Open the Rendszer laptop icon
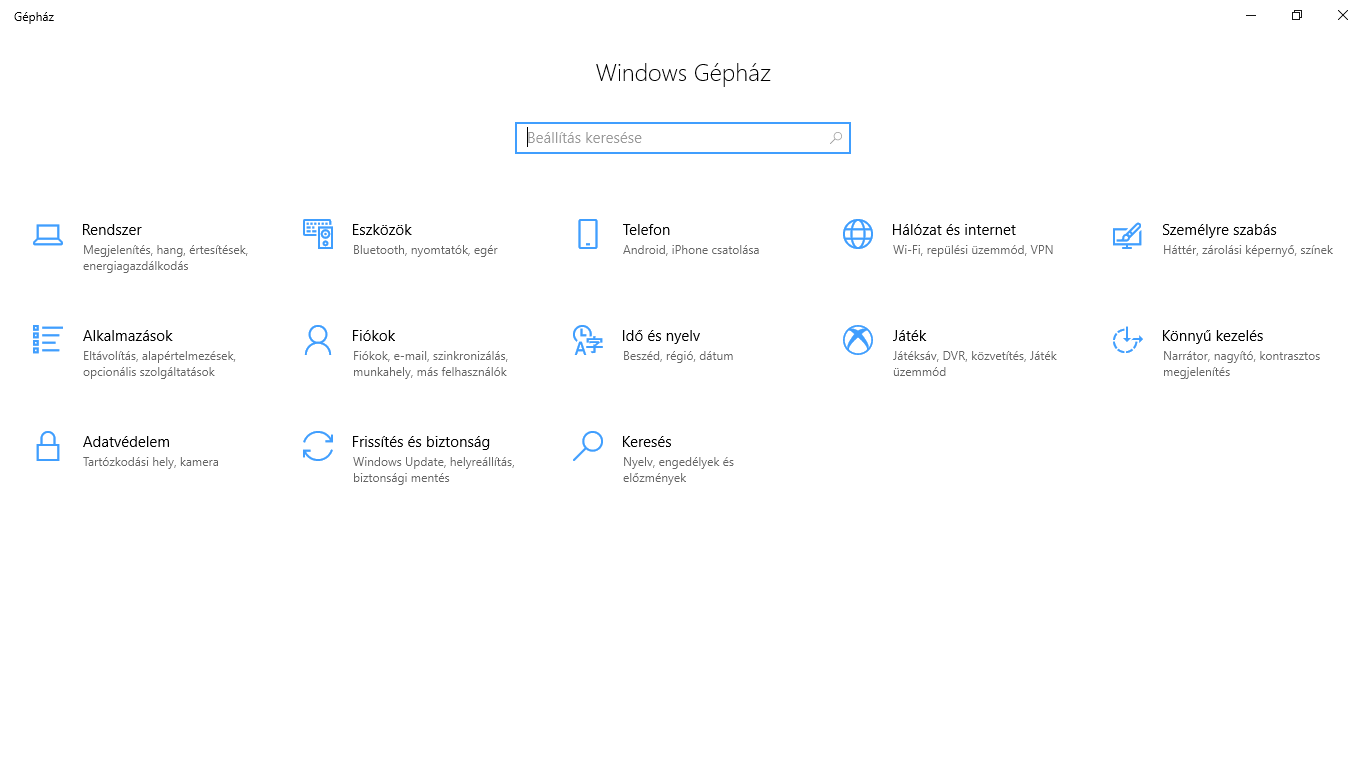The width and height of the screenshot is (1366, 768). 47,235
